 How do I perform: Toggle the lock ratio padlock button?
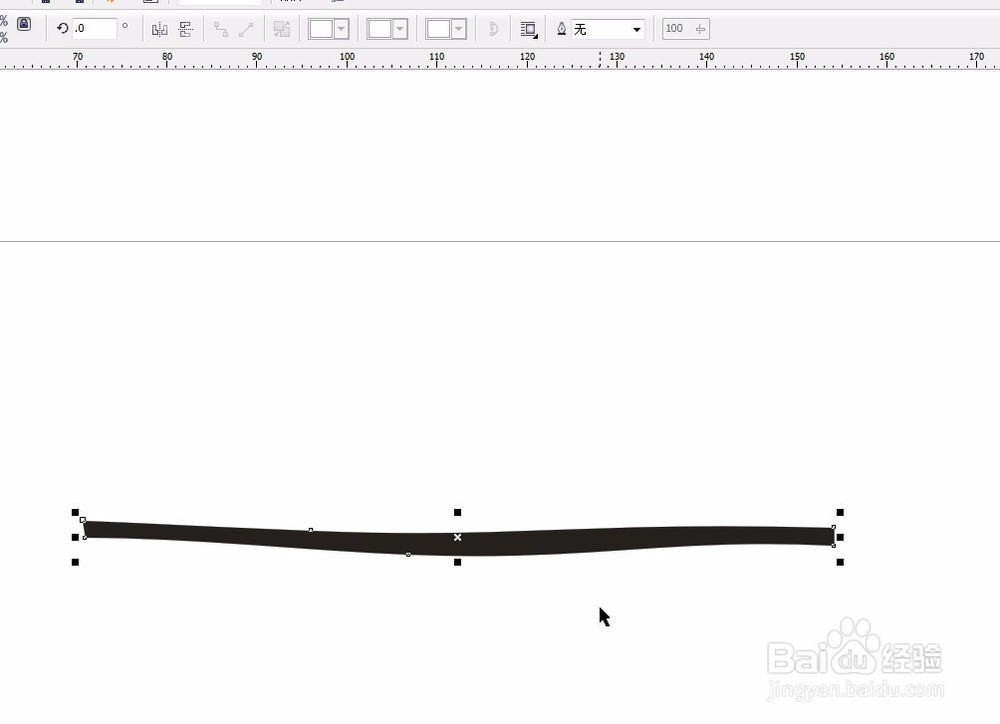(x=24, y=24)
